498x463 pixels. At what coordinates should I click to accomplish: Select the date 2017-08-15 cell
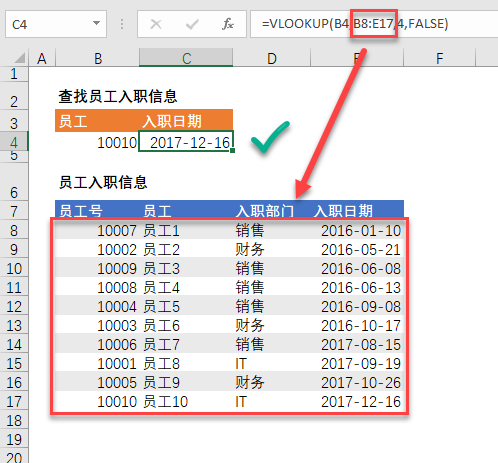pos(357,344)
